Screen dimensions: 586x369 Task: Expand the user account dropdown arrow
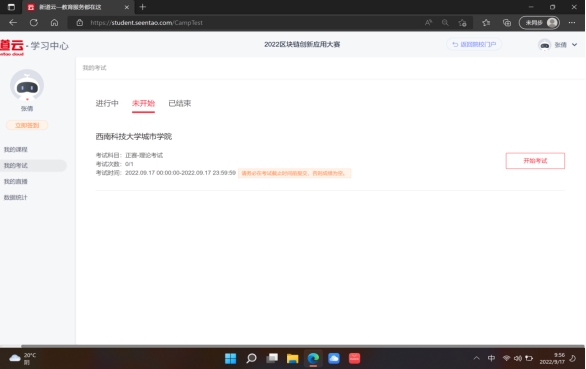(574, 44)
